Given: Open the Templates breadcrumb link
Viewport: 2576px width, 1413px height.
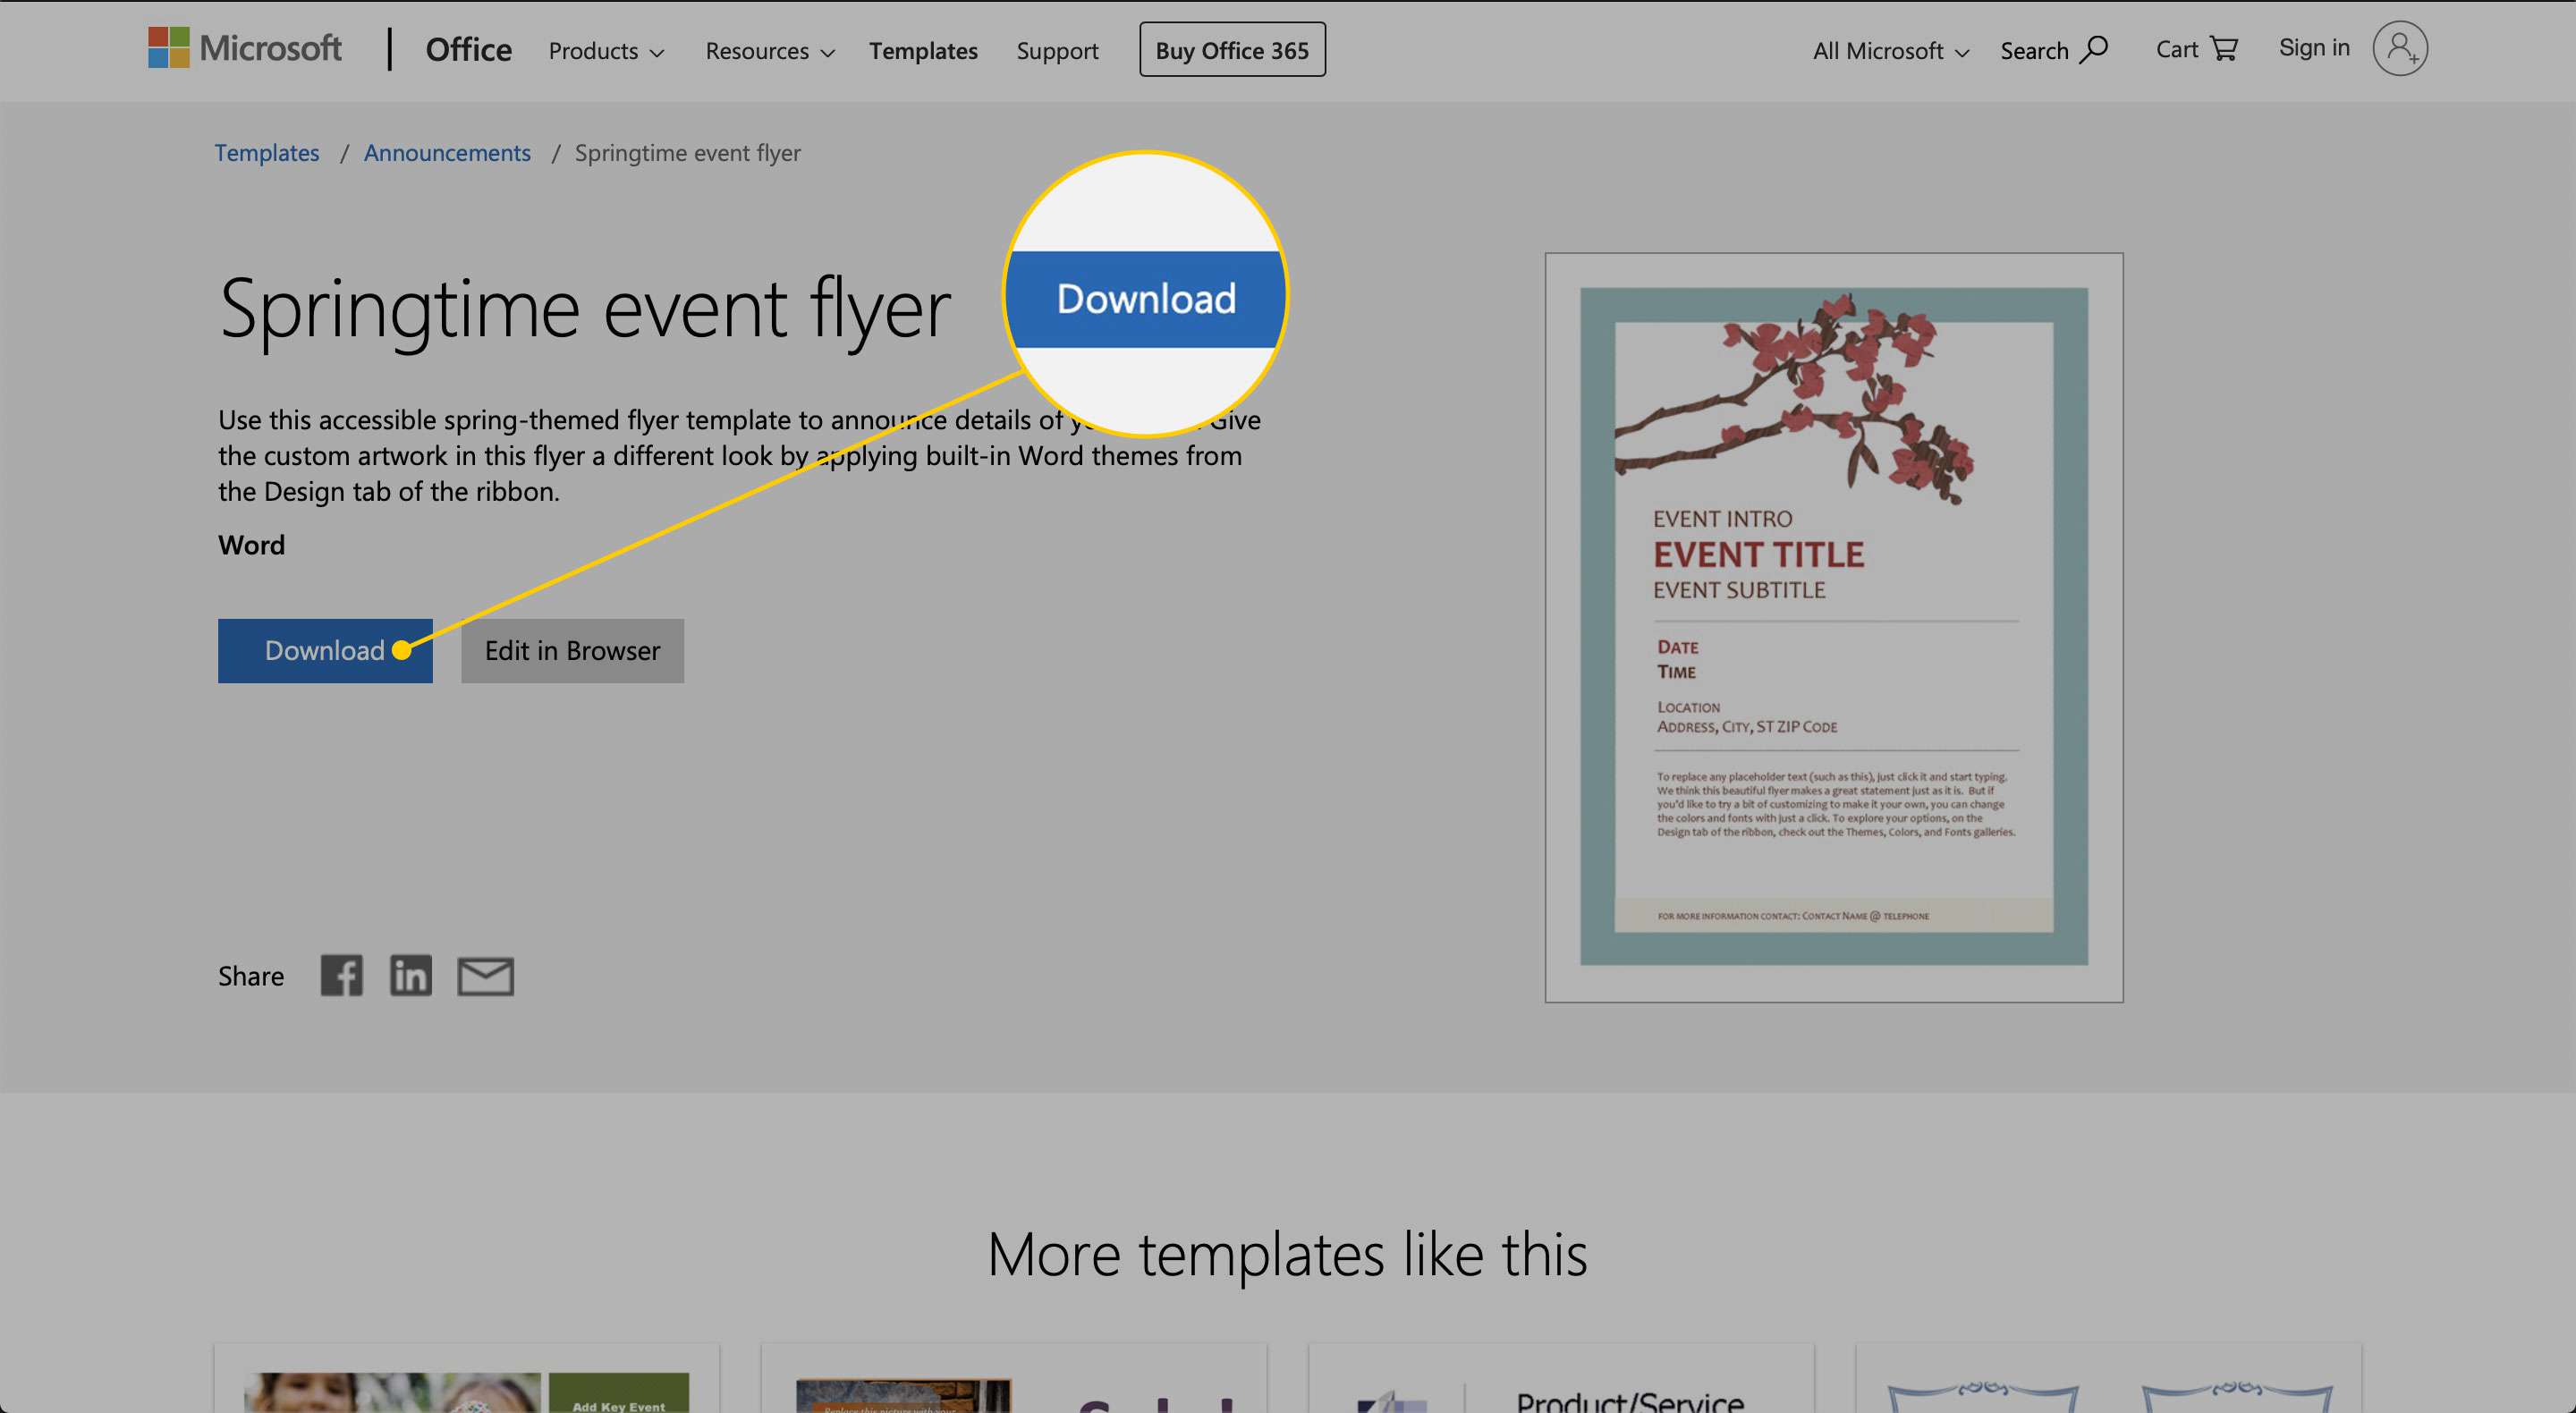Looking at the screenshot, I should click(x=267, y=153).
